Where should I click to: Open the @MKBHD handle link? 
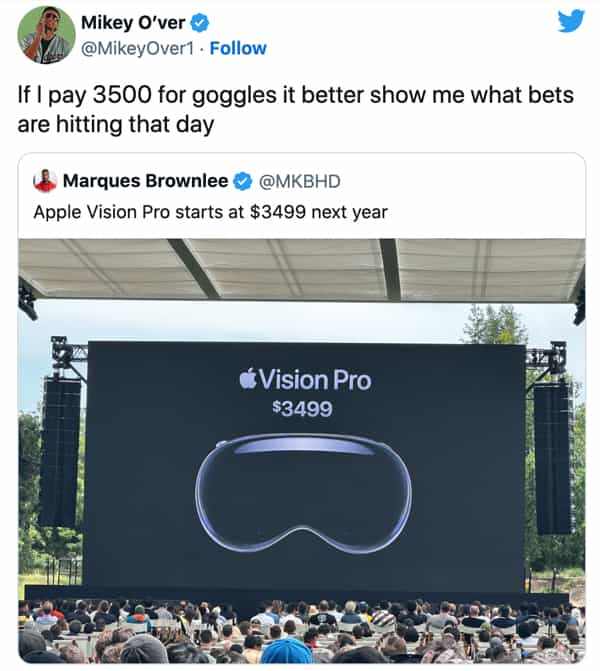click(x=300, y=181)
